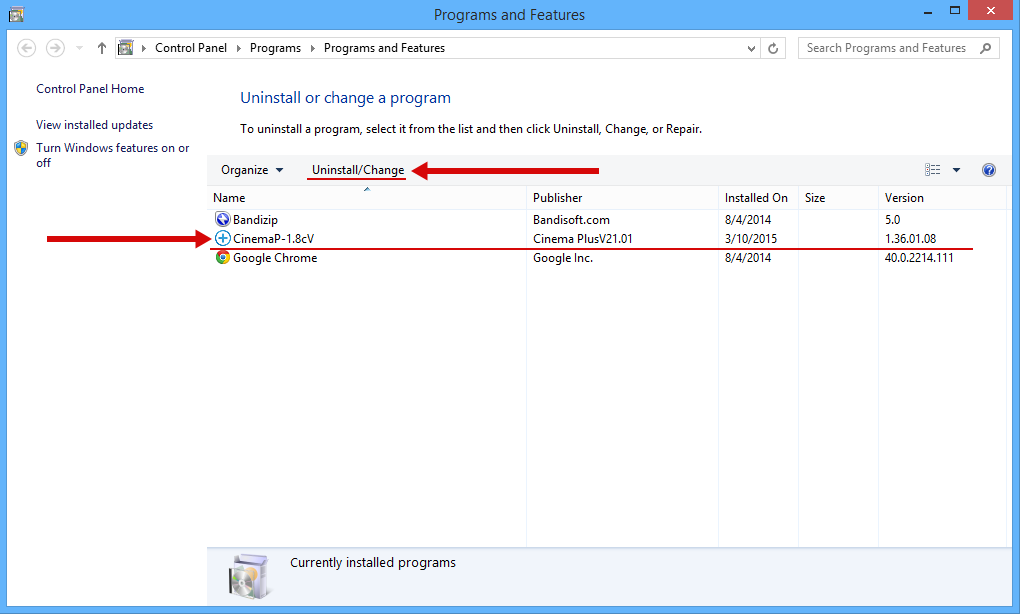
Task: Select Programs and Features breadcrumb
Action: tap(384, 48)
